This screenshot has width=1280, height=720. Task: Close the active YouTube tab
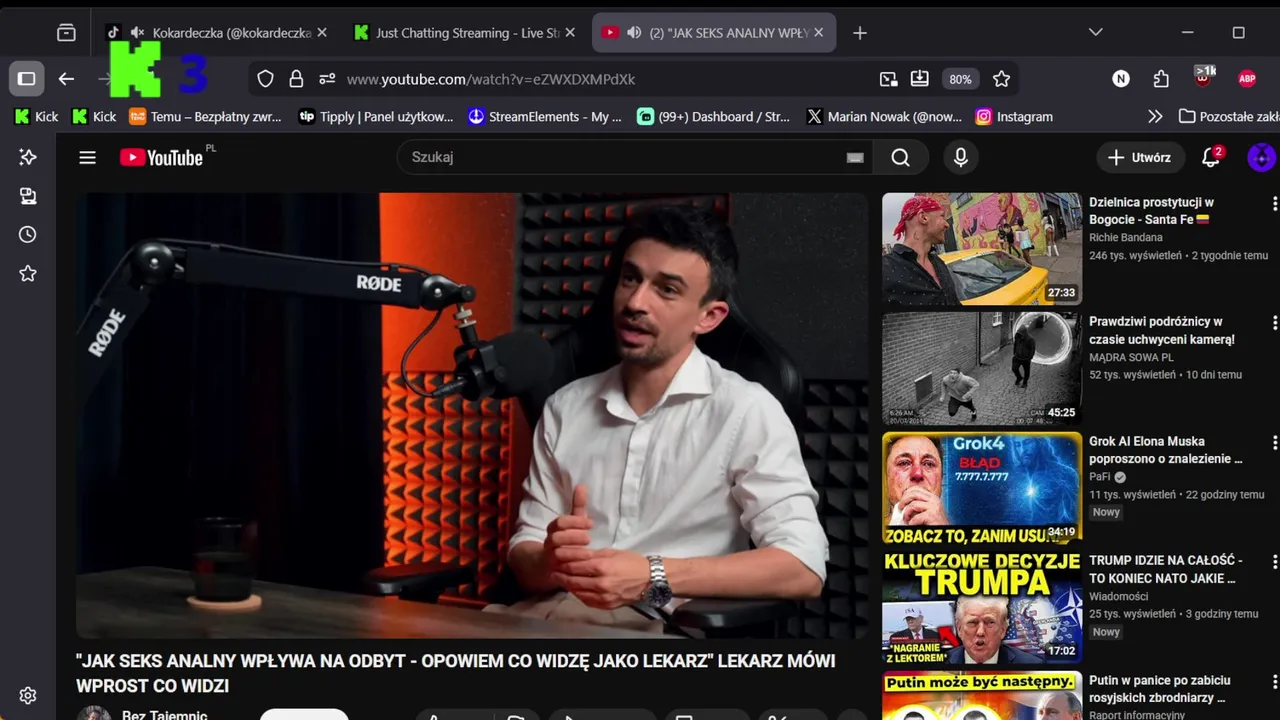818,33
